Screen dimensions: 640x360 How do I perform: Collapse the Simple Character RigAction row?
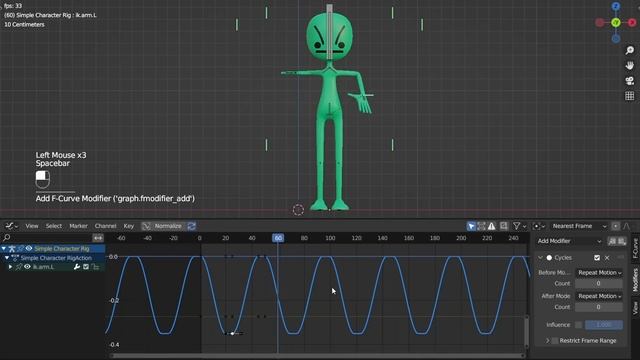point(7,258)
